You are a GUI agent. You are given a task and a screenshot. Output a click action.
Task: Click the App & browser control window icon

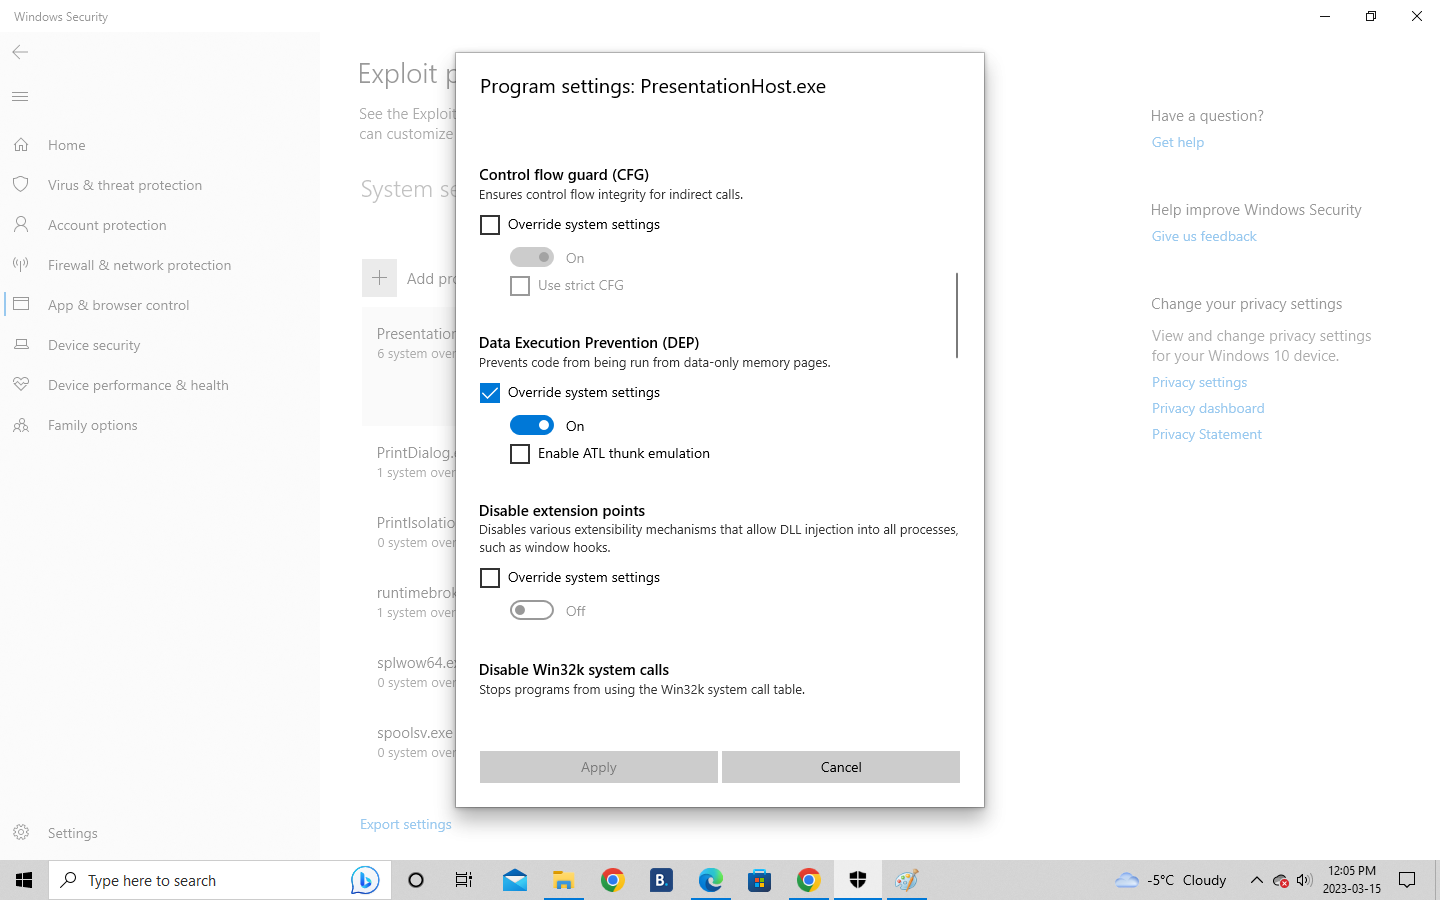21,304
